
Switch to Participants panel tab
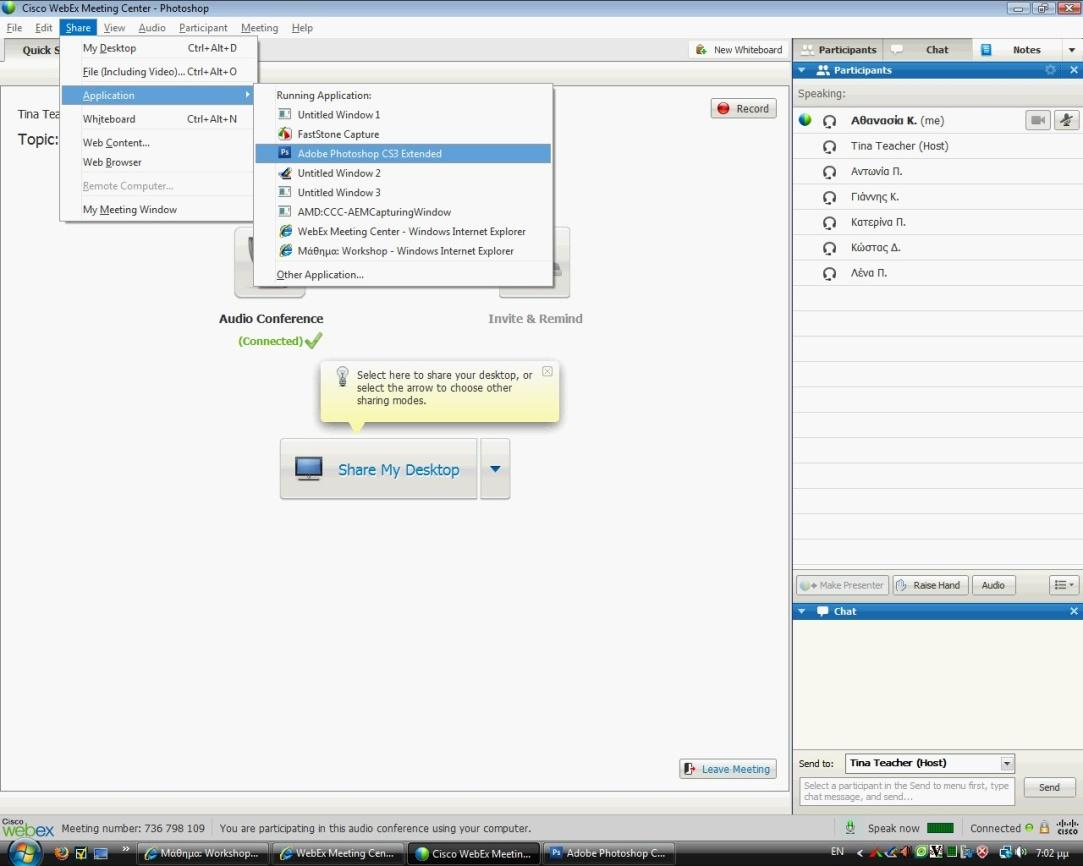tap(838, 50)
